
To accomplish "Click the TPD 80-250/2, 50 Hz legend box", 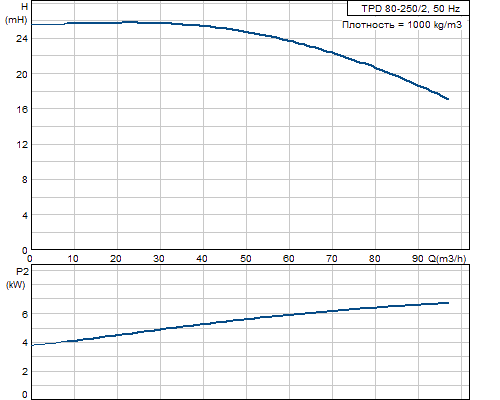I will (x=408, y=8).
